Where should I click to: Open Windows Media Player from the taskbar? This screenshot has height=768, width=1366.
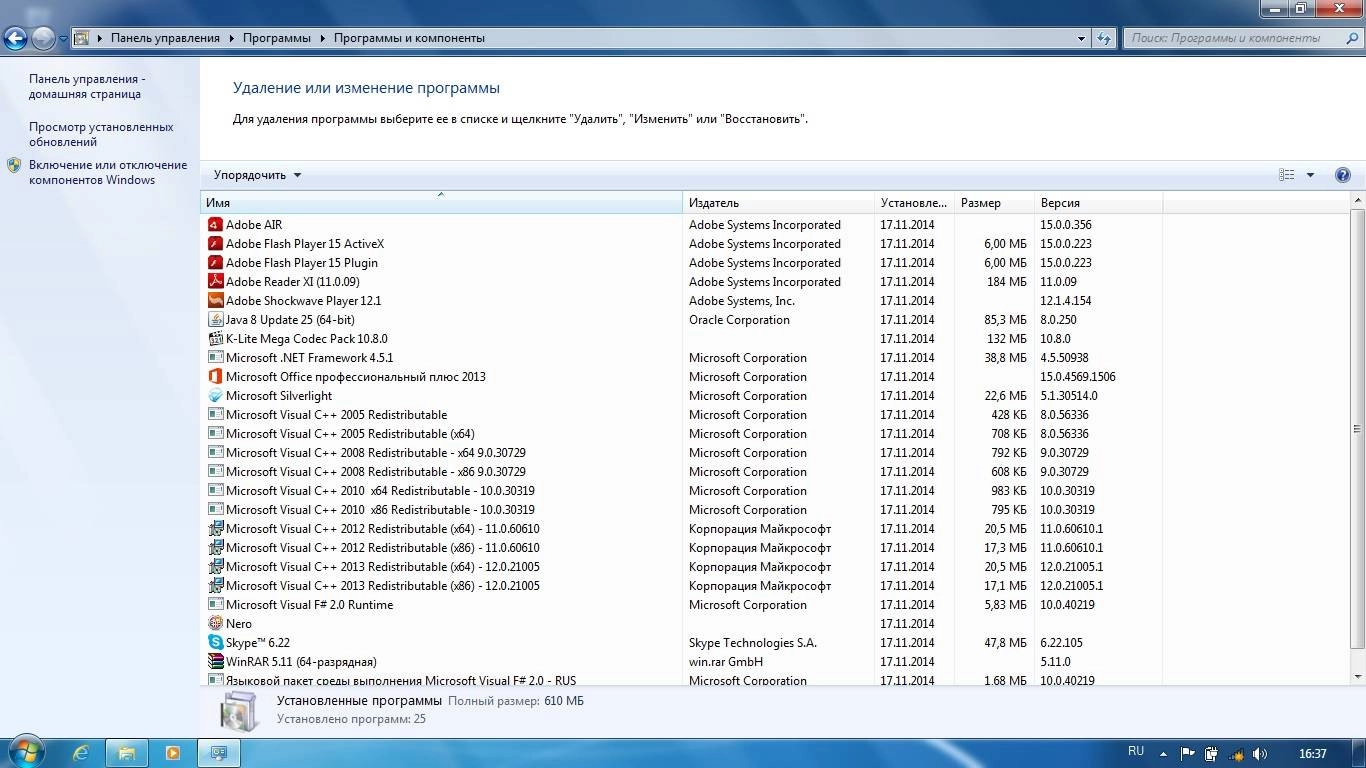click(173, 753)
